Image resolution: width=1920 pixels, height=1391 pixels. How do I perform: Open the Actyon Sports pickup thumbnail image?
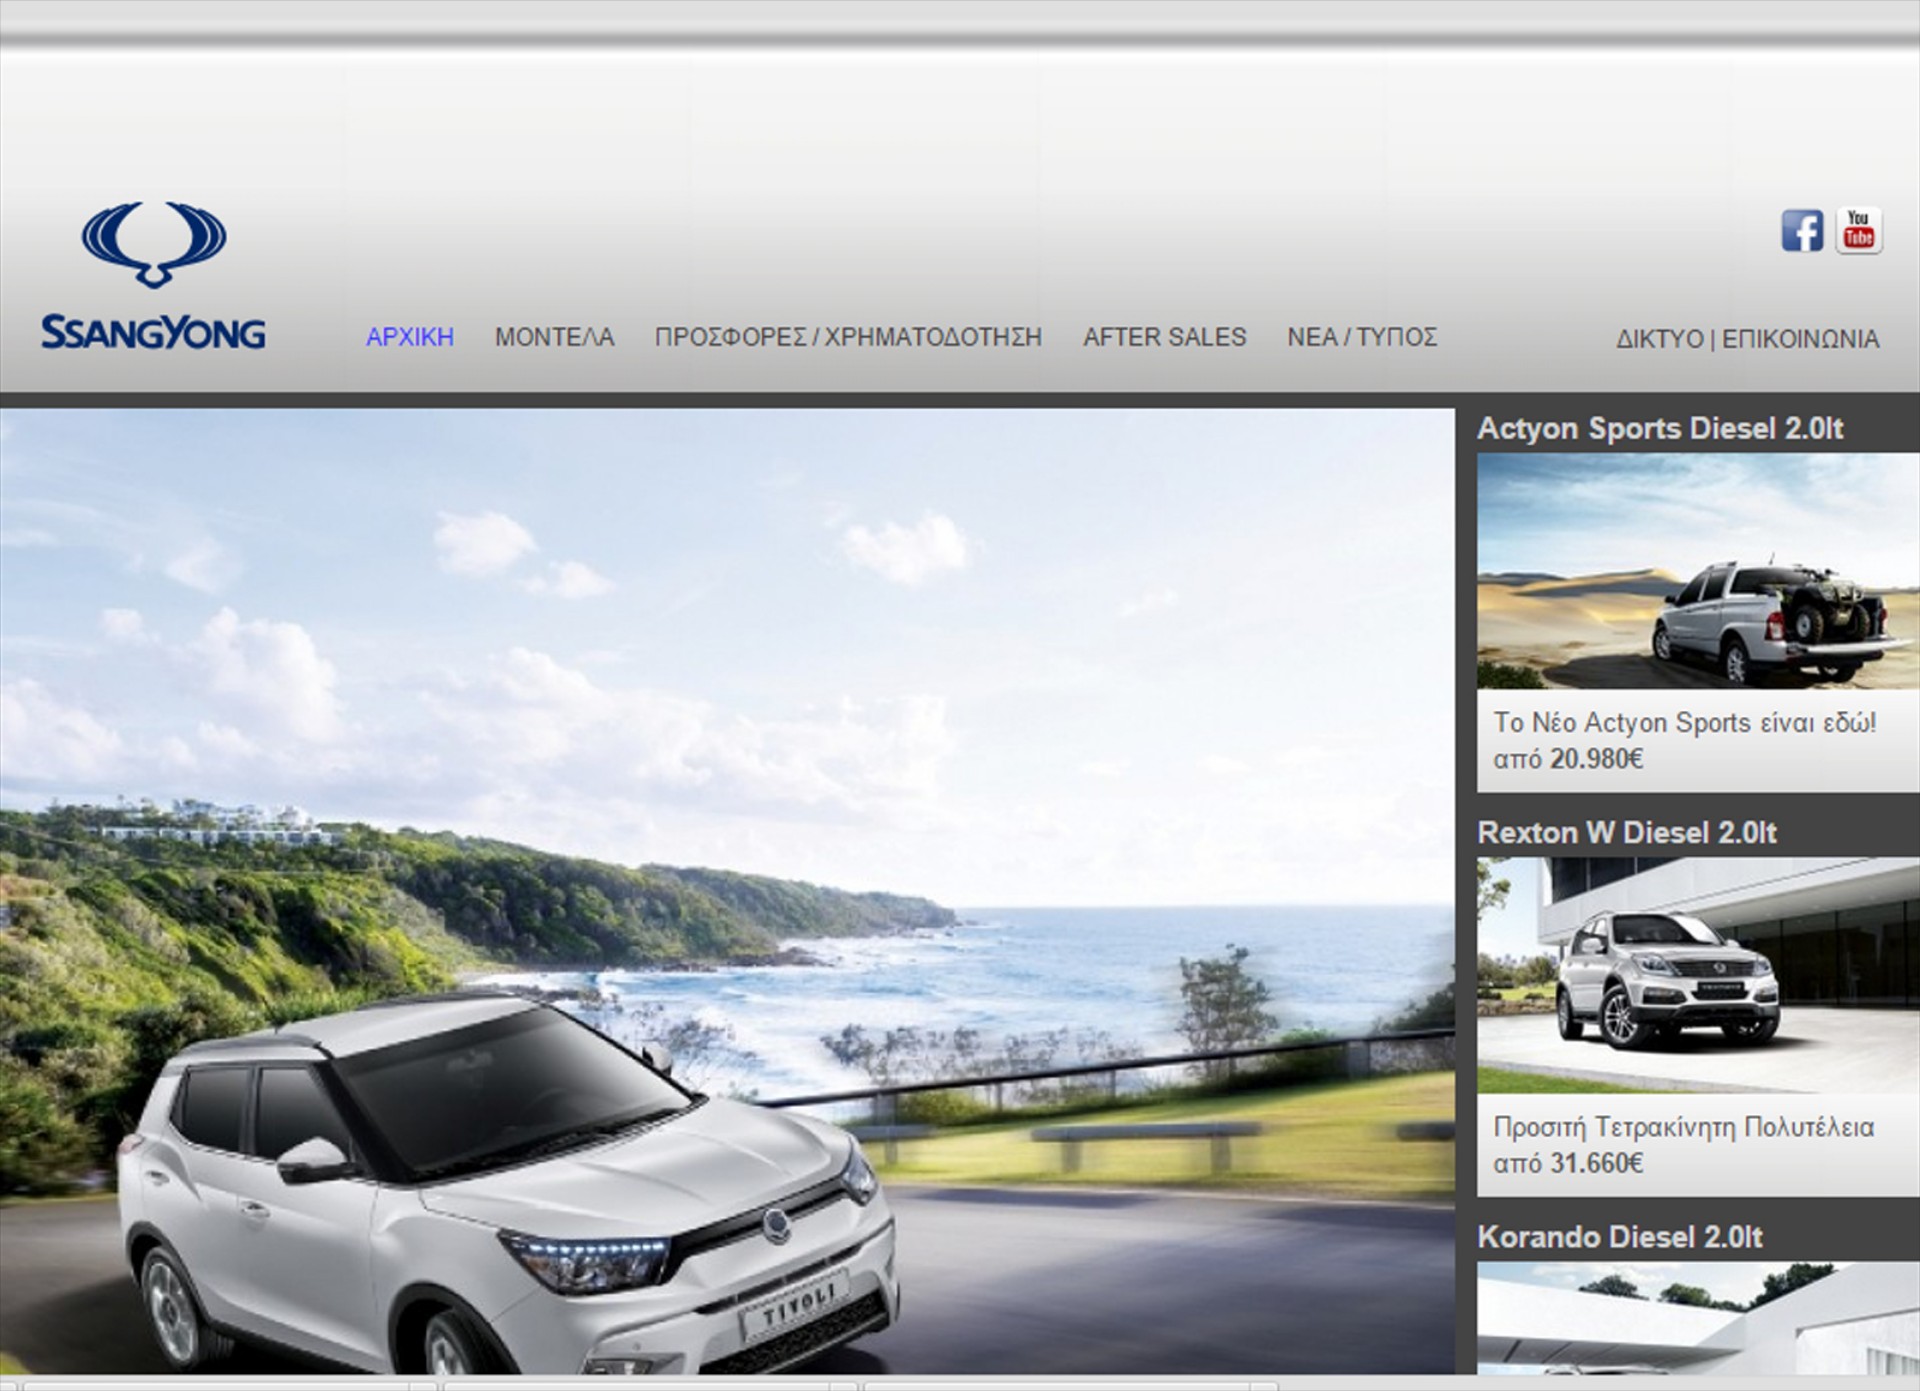pyautogui.click(x=1697, y=570)
